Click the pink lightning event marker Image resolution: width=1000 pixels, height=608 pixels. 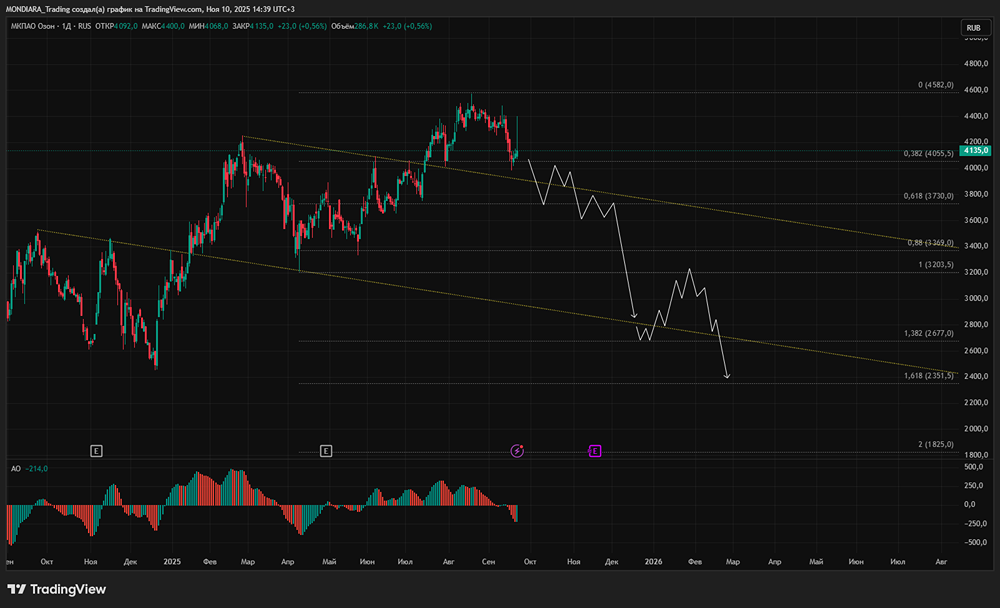[517, 451]
